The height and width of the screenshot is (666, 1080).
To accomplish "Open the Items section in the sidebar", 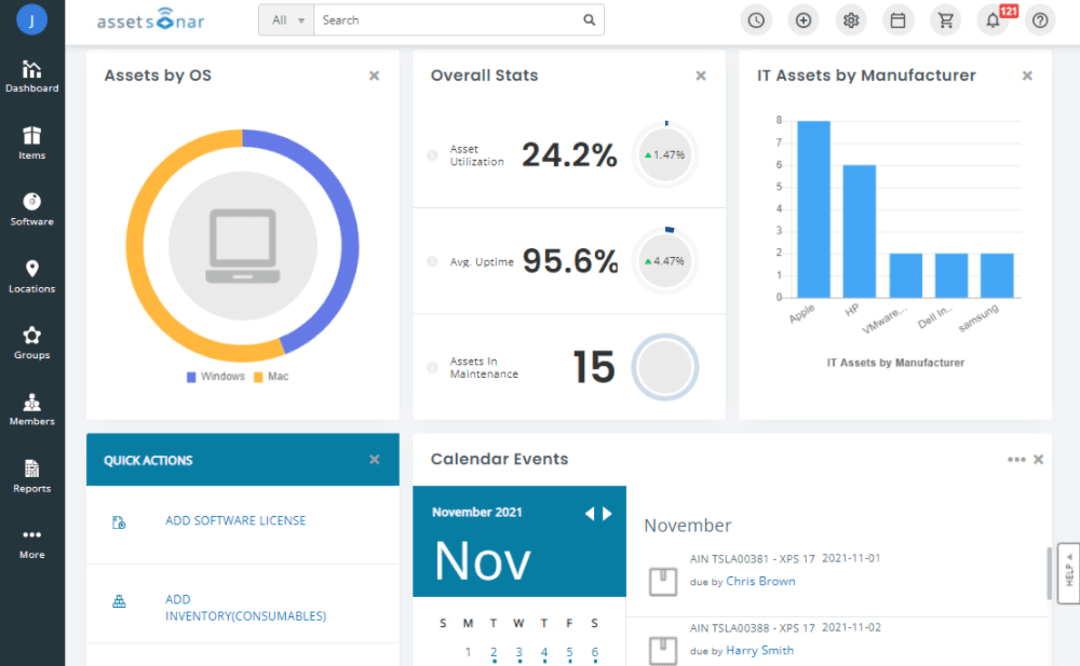I will tap(31, 143).
